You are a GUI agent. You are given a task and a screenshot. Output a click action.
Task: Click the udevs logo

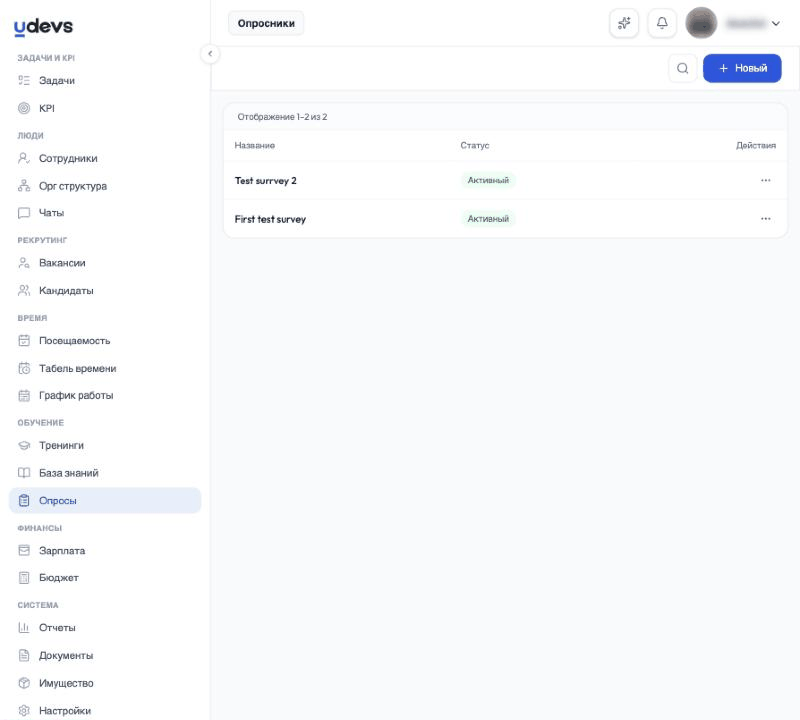click(x=43, y=27)
